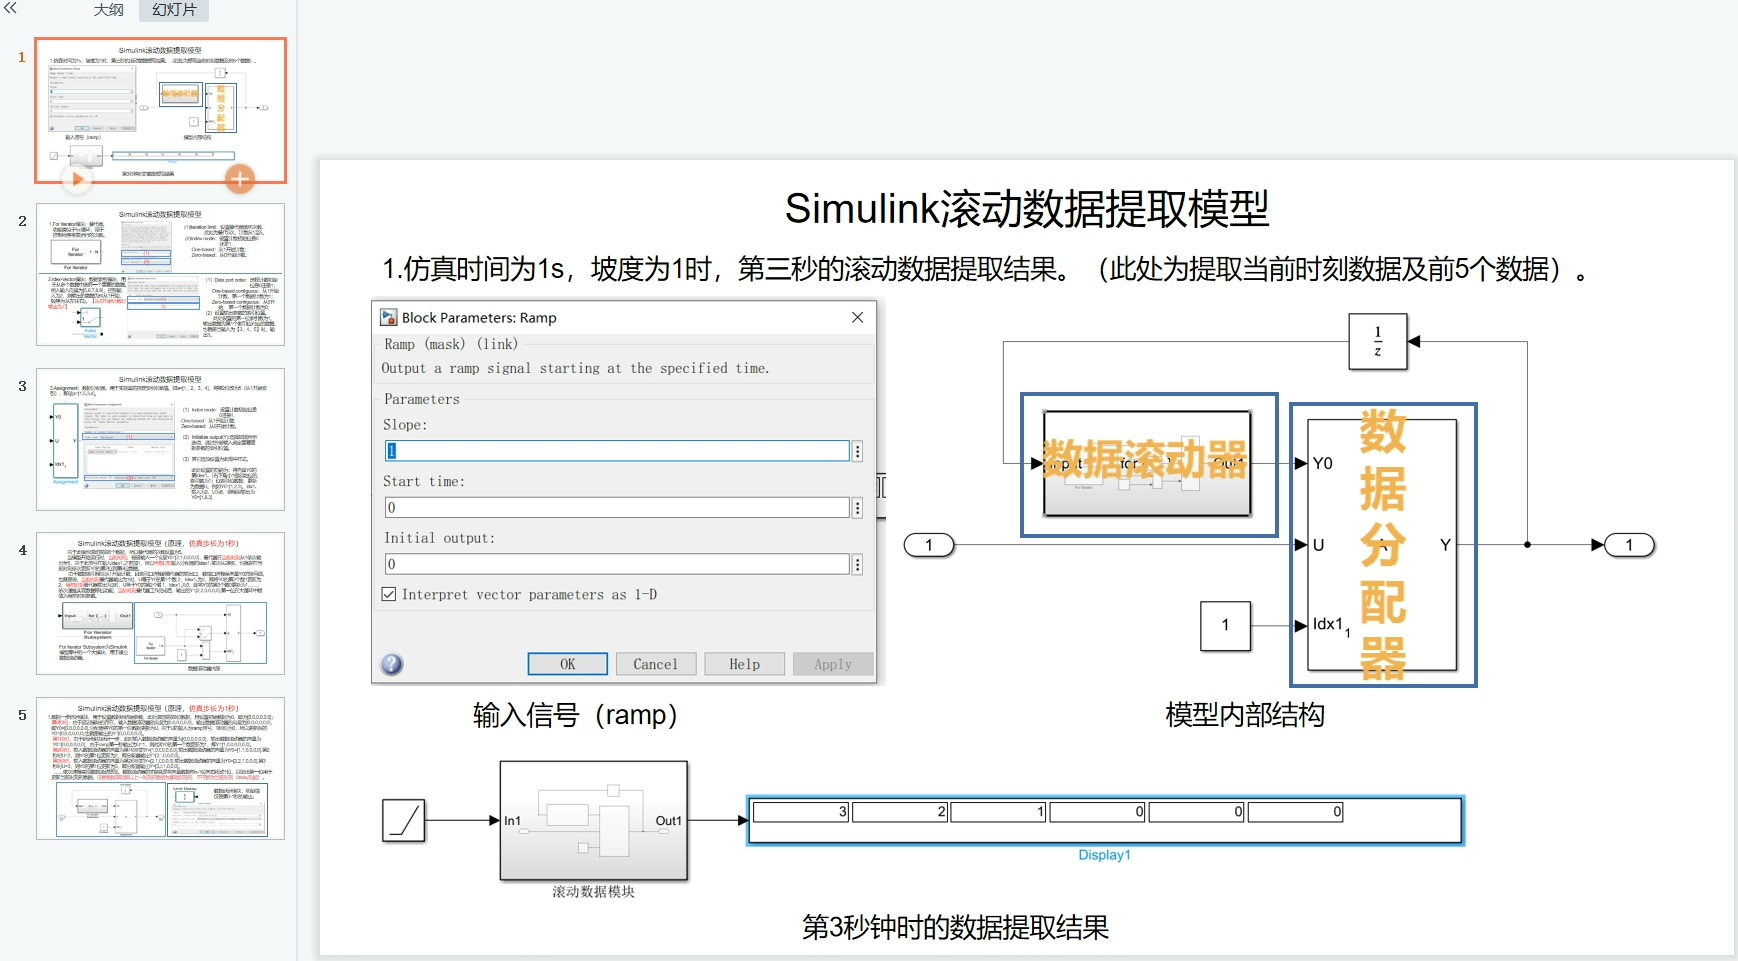Select the input port 1 oval

click(x=929, y=545)
